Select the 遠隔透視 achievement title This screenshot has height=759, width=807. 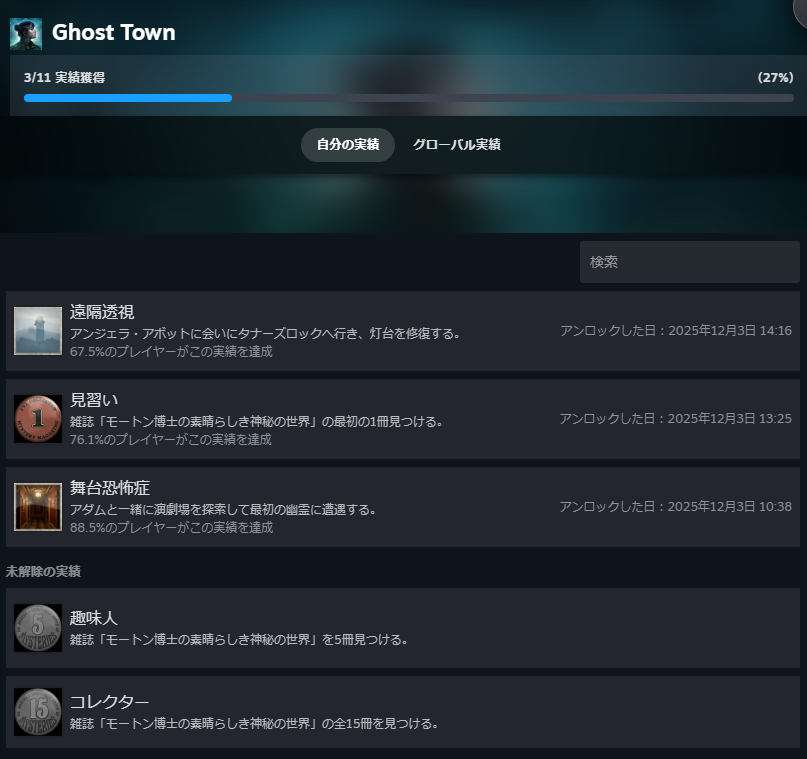click(102, 312)
